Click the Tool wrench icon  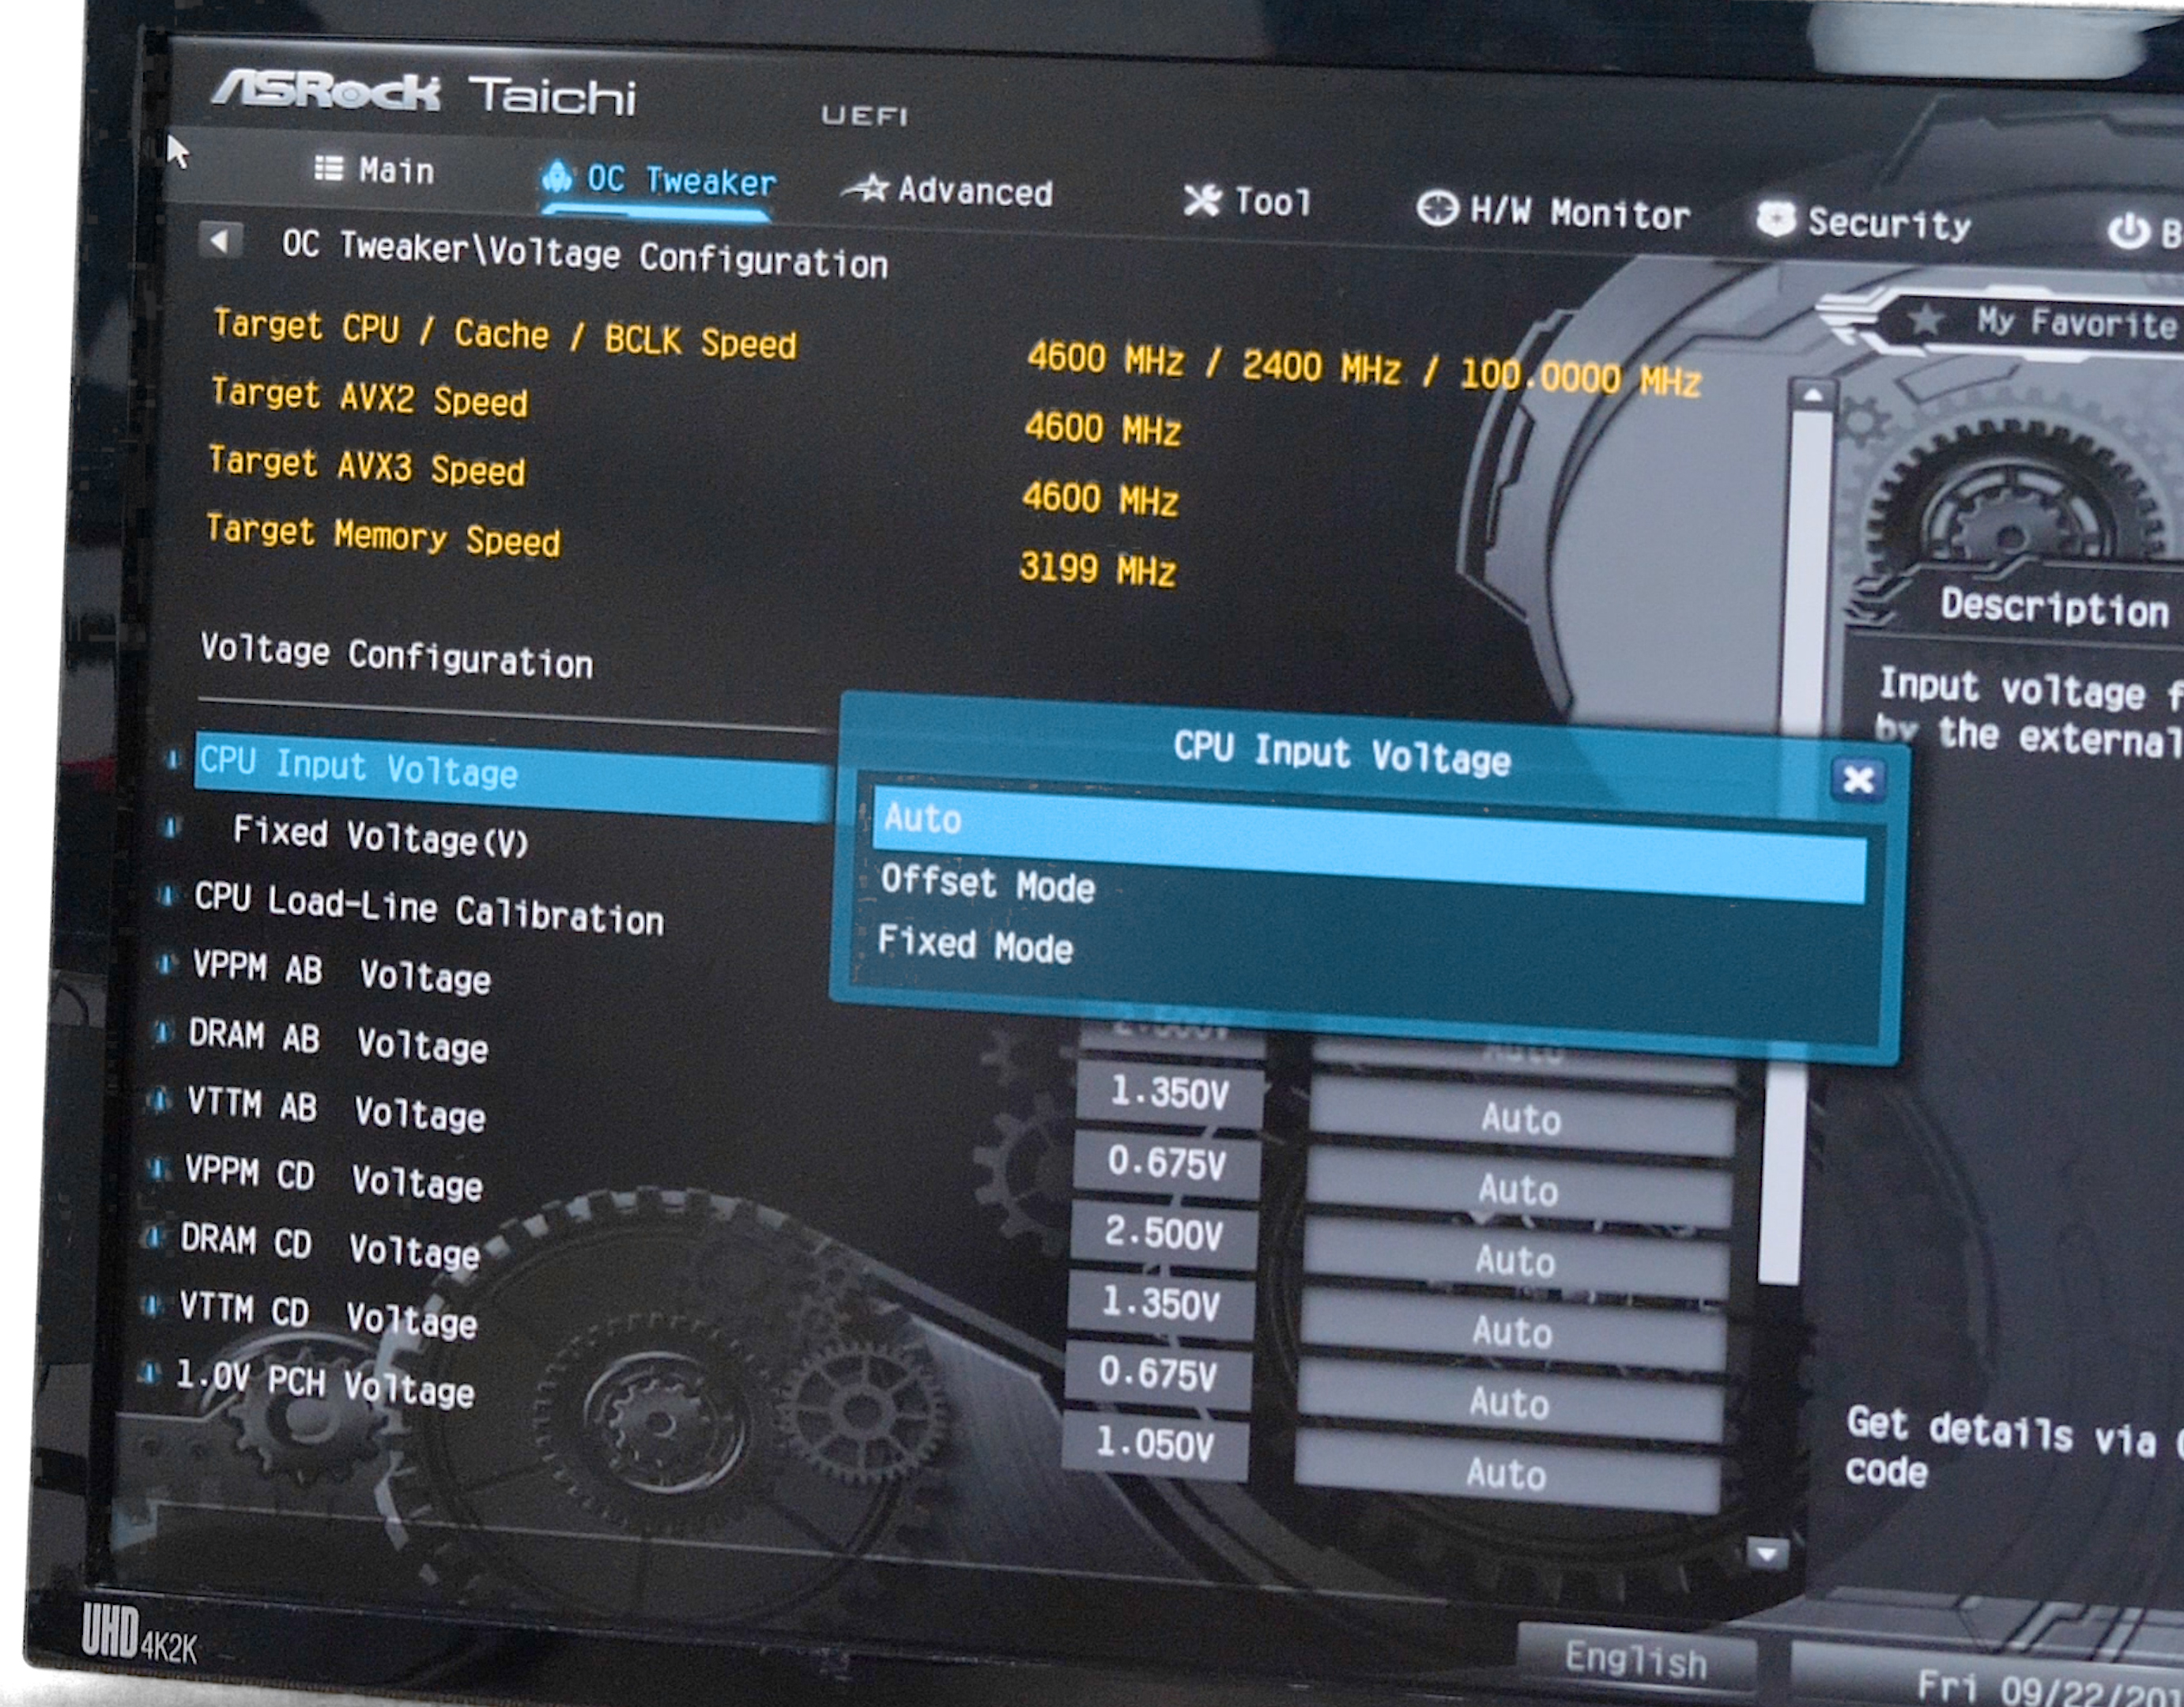point(1202,200)
